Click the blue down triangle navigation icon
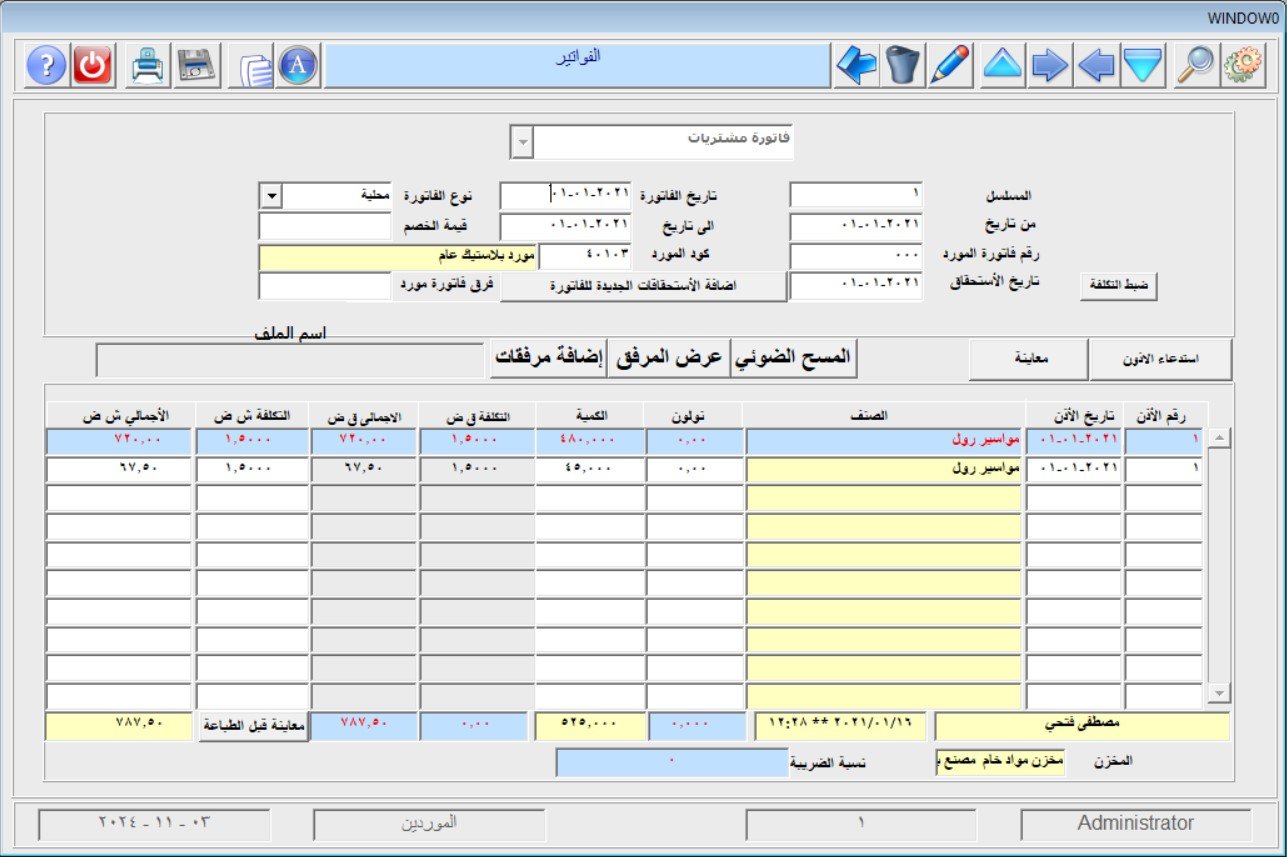The width and height of the screenshot is (1287, 857). tap(1143, 66)
